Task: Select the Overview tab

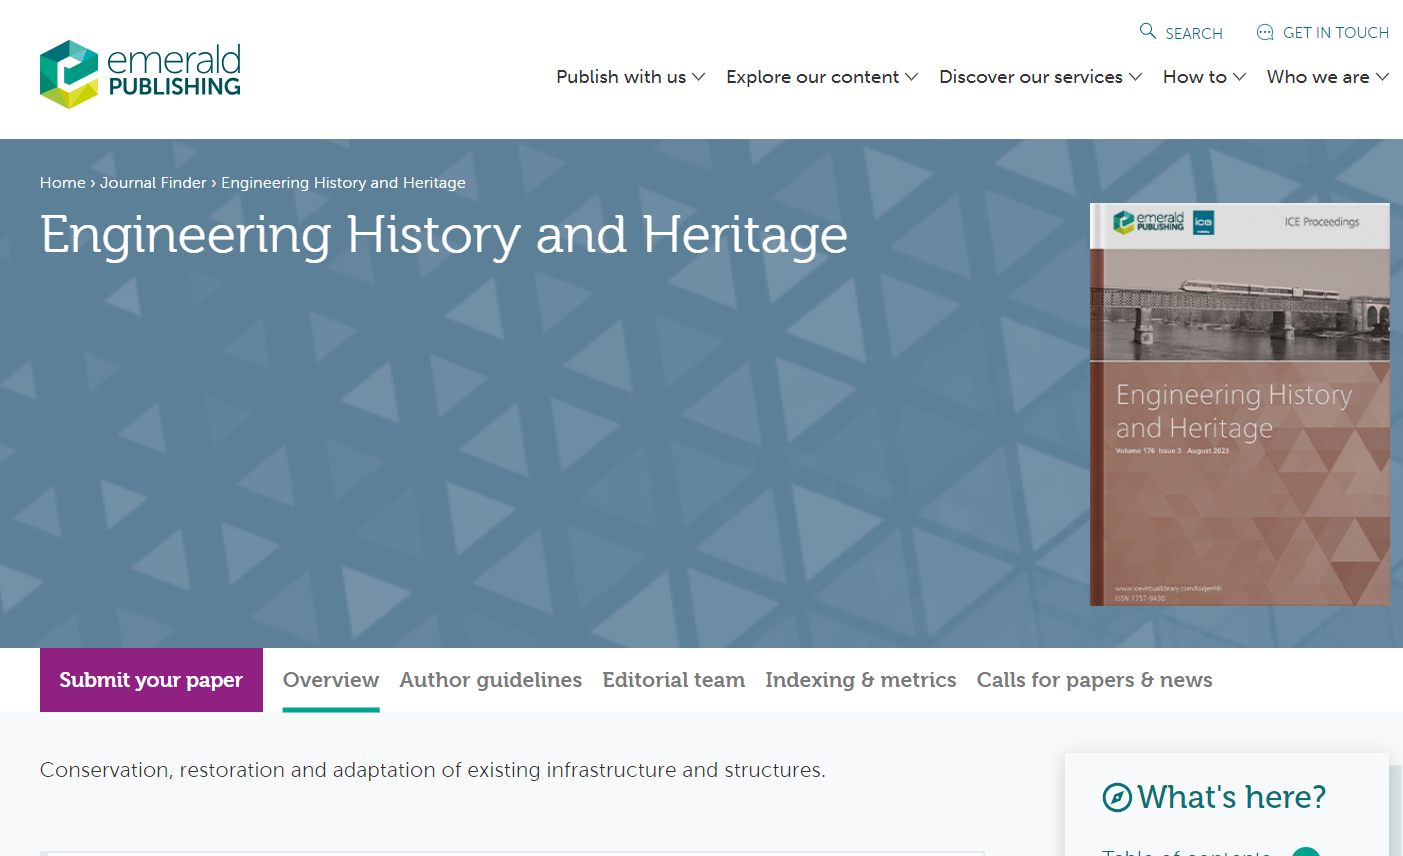Action: pos(331,680)
